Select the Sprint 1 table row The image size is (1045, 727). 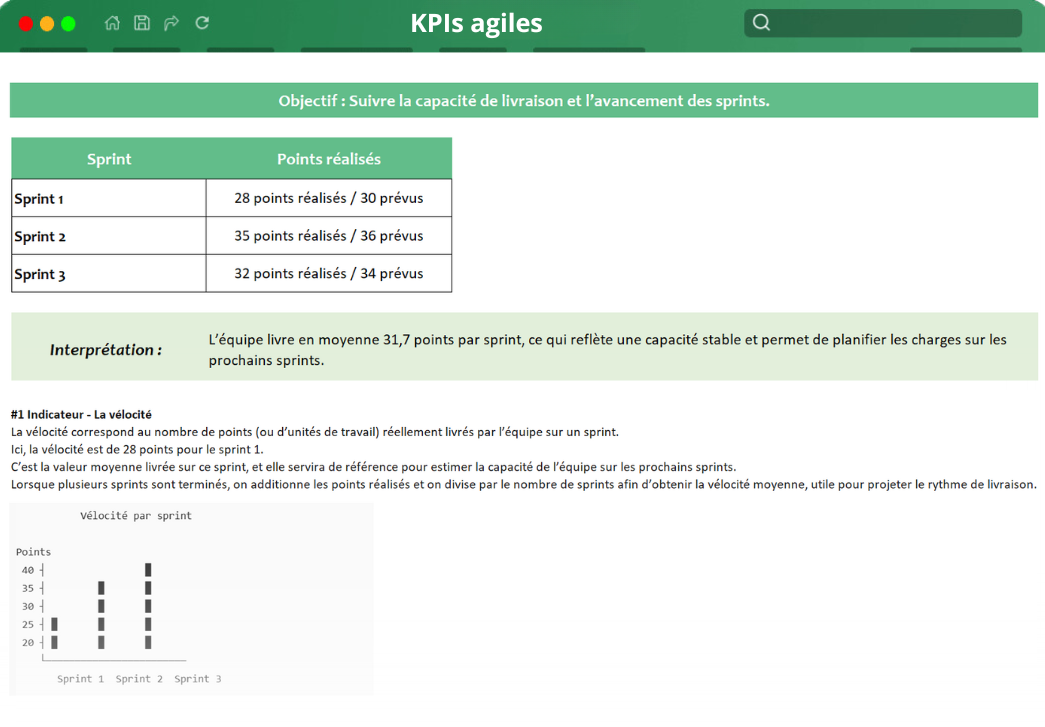pos(230,197)
